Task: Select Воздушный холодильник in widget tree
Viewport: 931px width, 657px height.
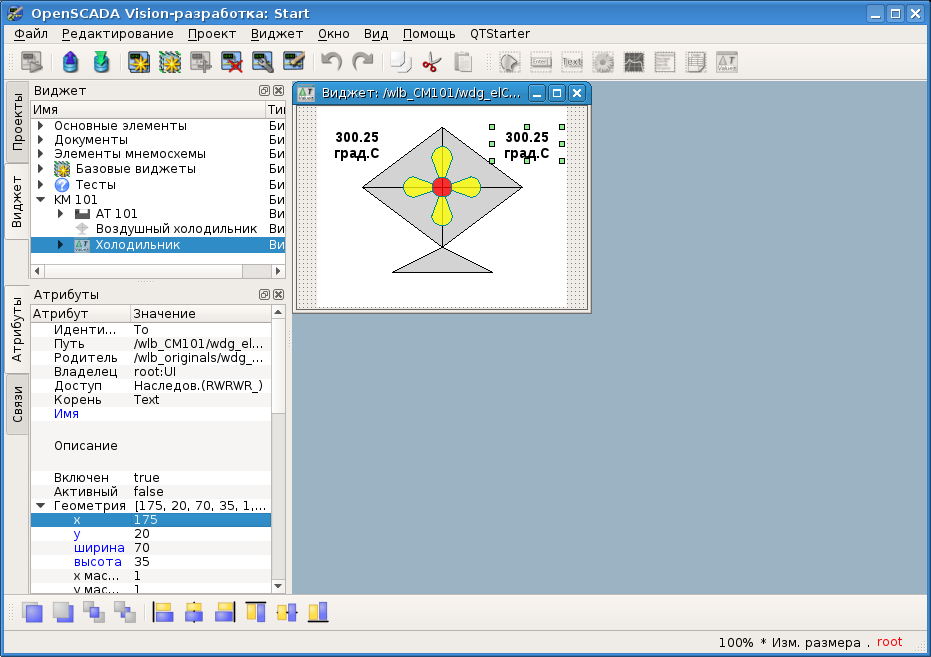Action: (x=176, y=229)
